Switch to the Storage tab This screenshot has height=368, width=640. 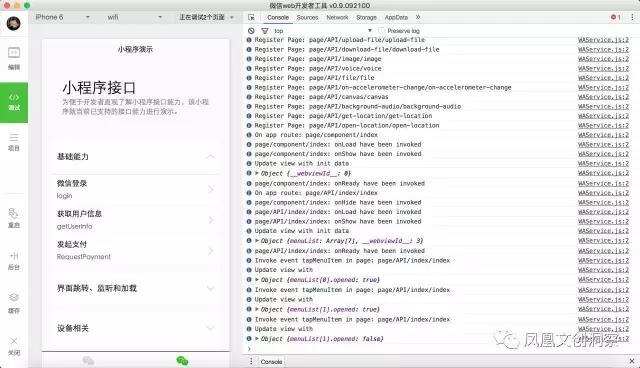pos(366,18)
